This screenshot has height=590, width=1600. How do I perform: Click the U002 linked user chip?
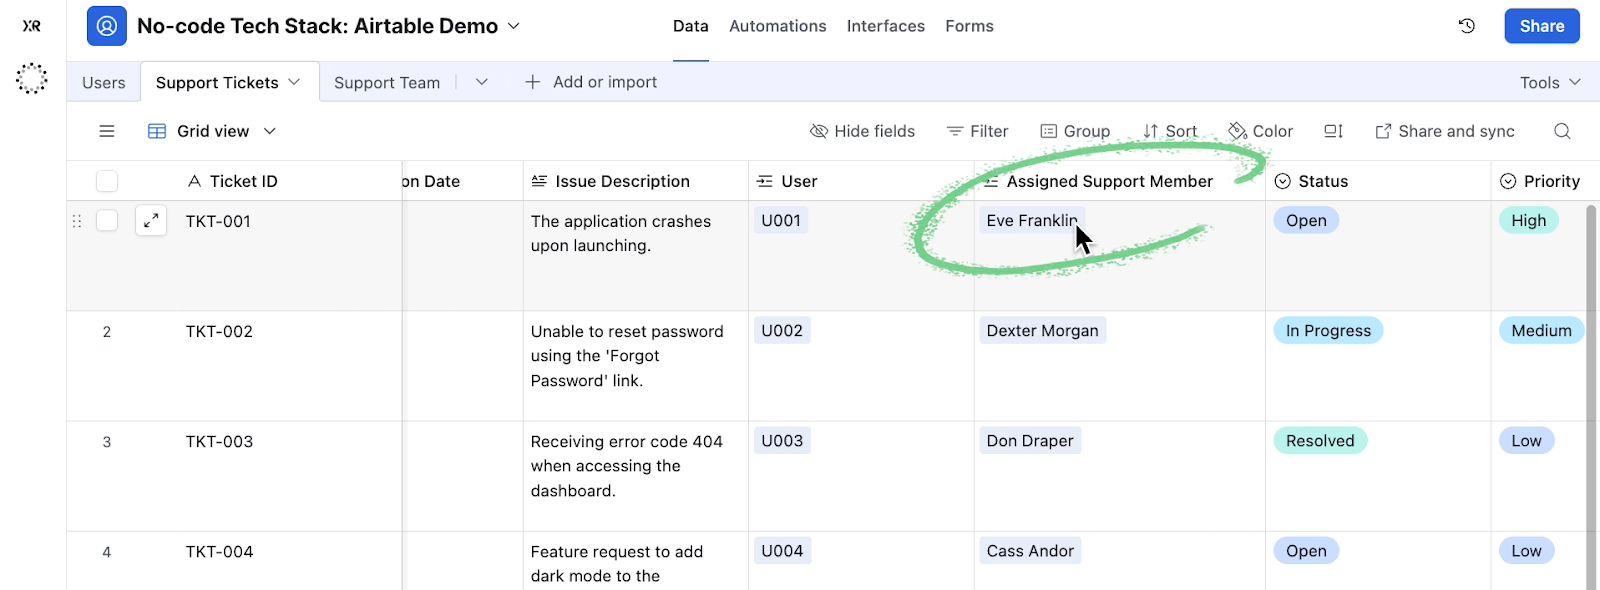[x=782, y=331]
